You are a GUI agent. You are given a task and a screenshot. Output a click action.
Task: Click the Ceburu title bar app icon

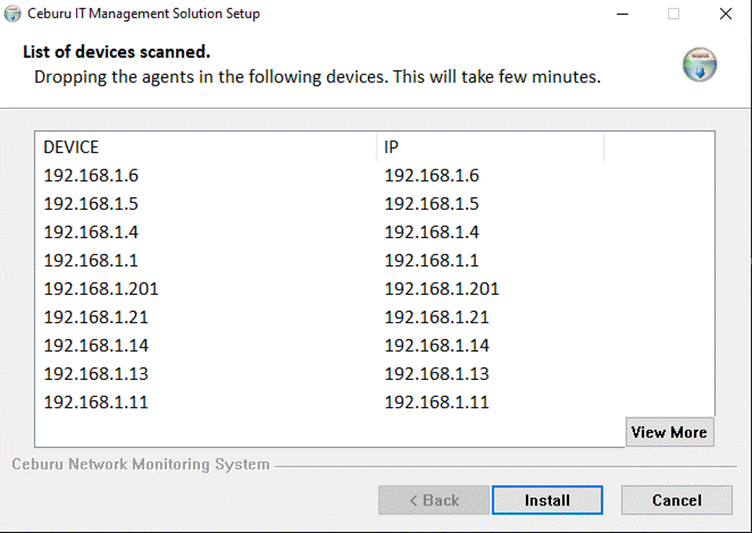pos(12,14)
